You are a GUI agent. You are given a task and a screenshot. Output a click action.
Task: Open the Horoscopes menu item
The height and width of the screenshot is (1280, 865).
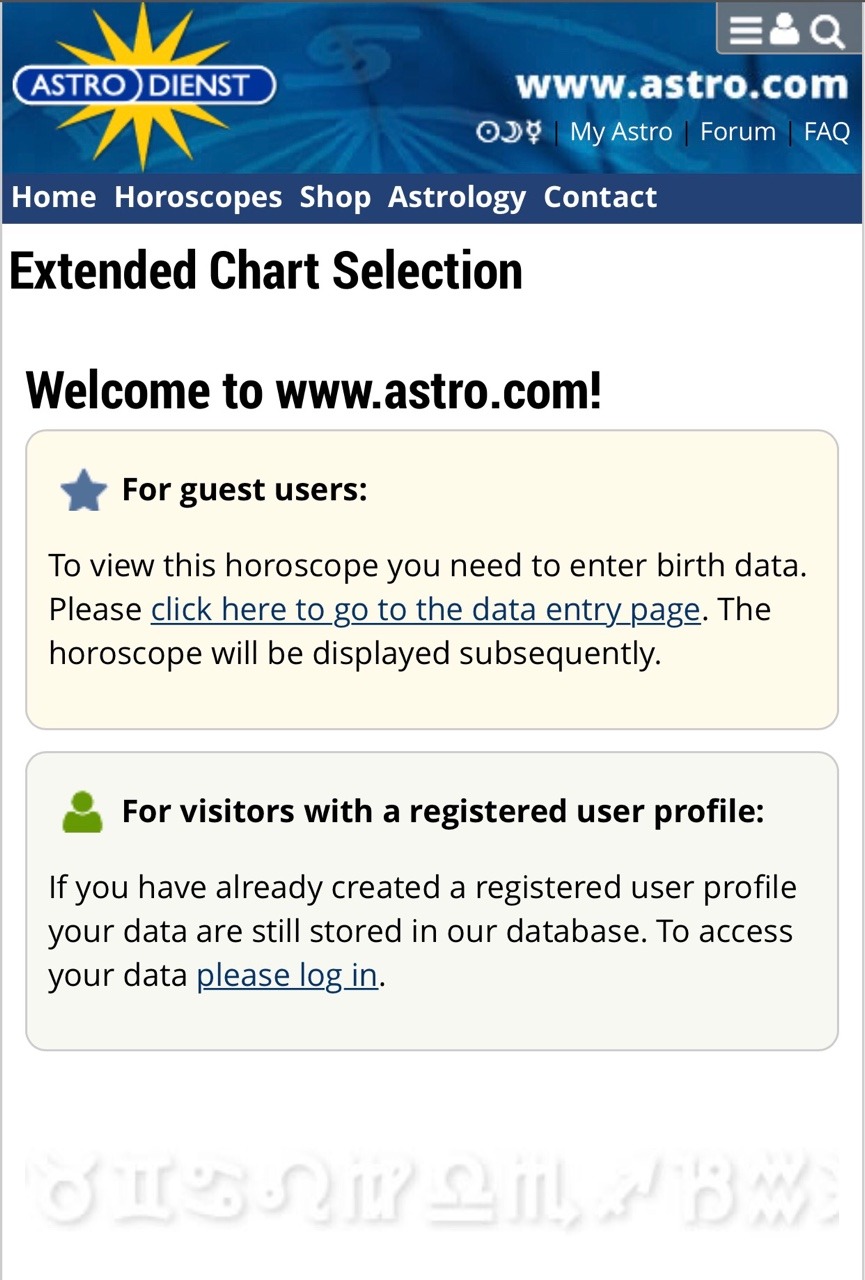(x=198, y=198)
